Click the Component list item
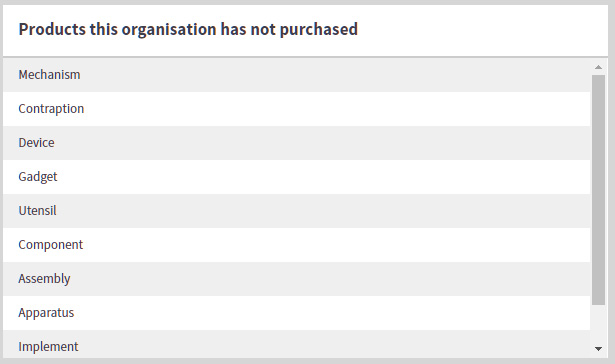Viewport: 615px width, 364px height. click(x=297, y=245)
